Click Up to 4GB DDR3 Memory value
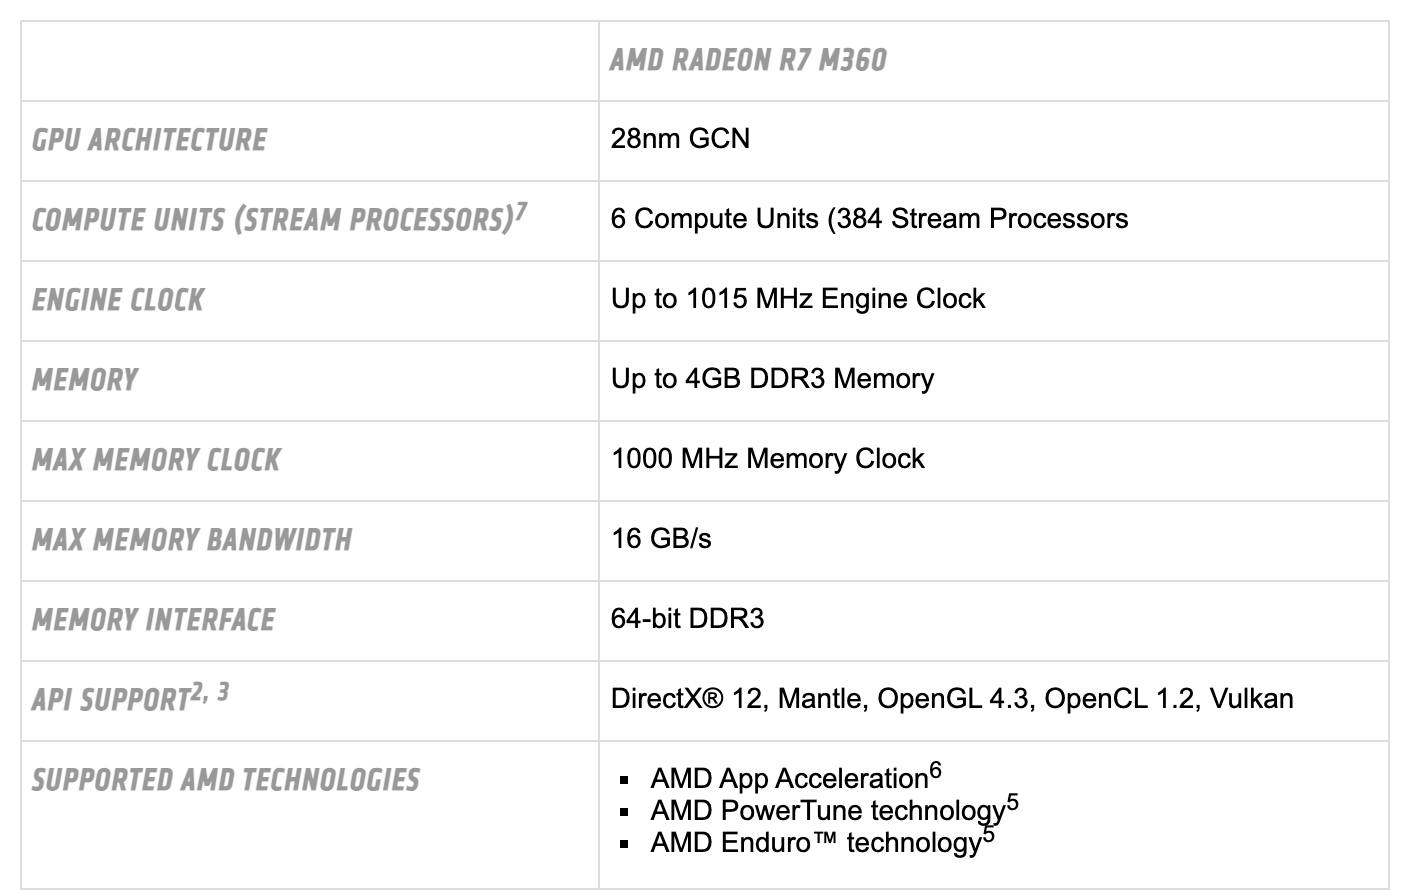The width and height of the screenshot is (1408, 890). tap(772, 378)
